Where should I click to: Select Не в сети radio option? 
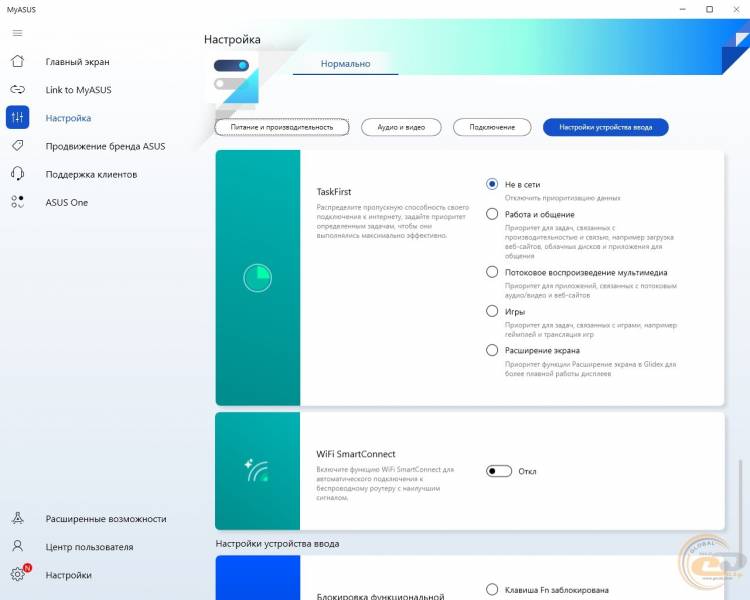(492, 184)
